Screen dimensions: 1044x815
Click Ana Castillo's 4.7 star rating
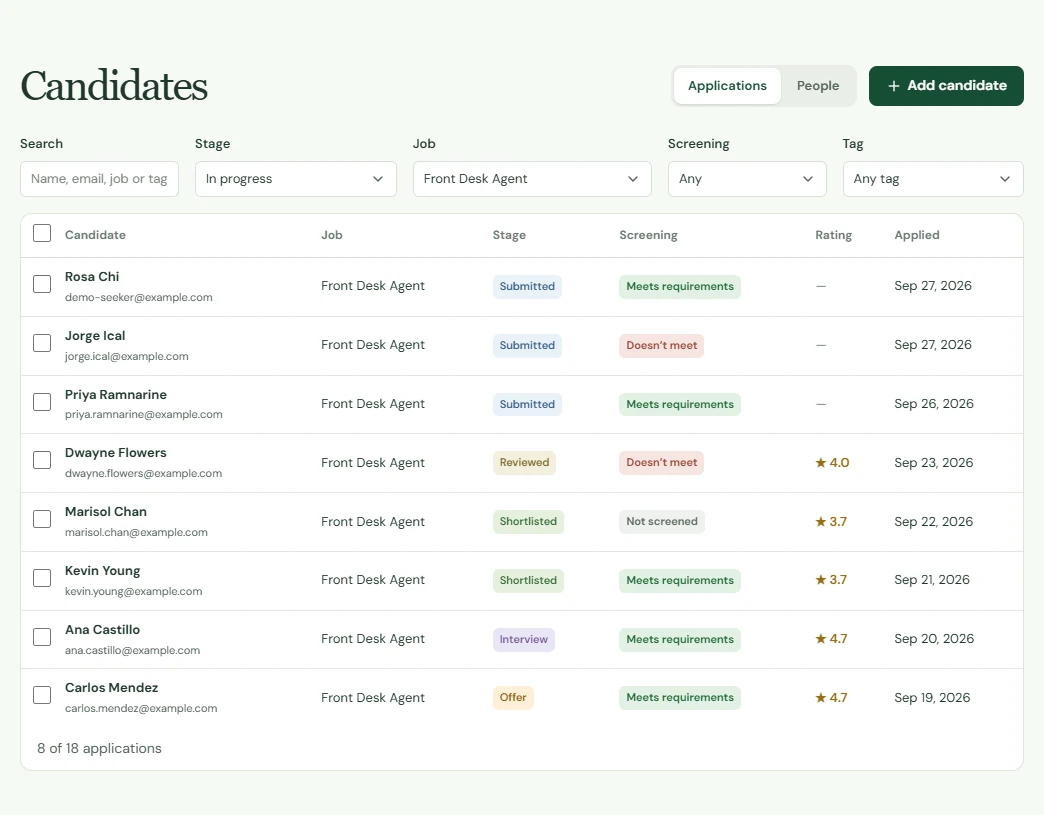point(832,639)
